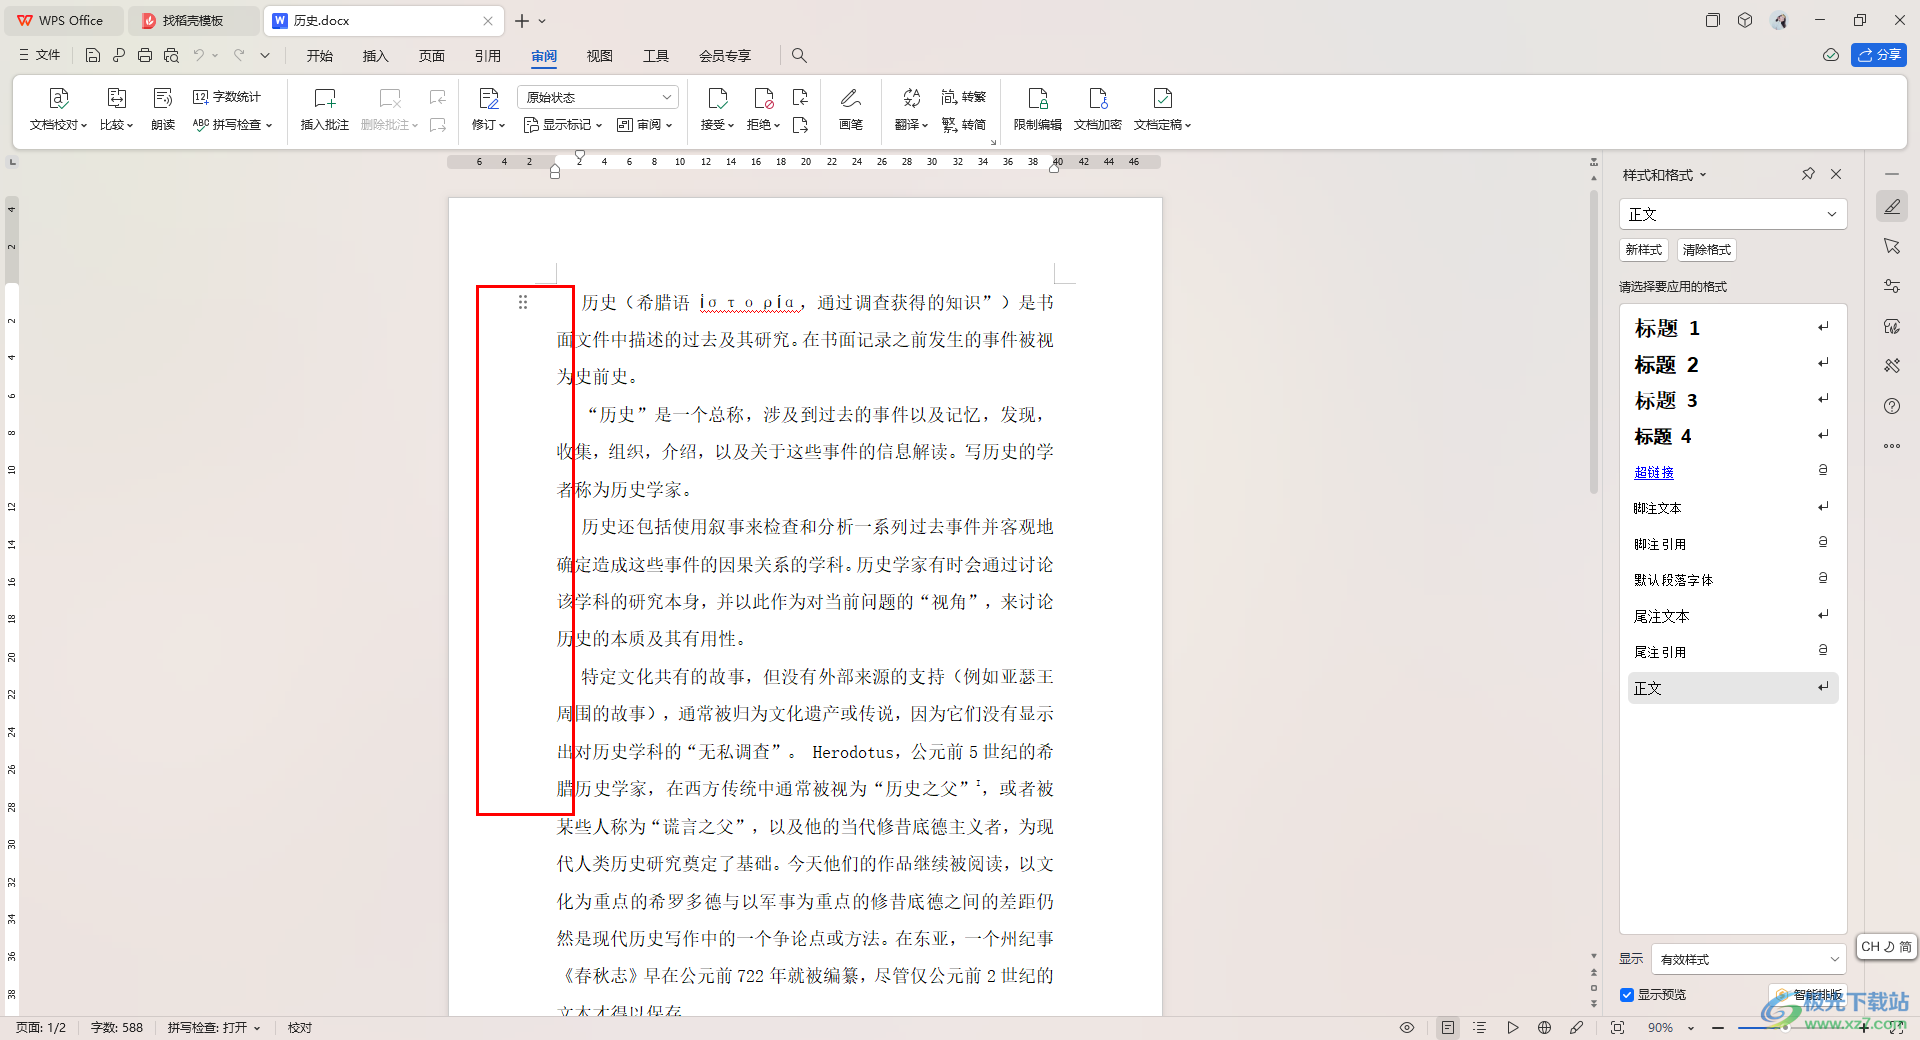This screenshot has height=1040, width=1920.
Task: Select the 画笔 pen tool
Action: point(851,109)
